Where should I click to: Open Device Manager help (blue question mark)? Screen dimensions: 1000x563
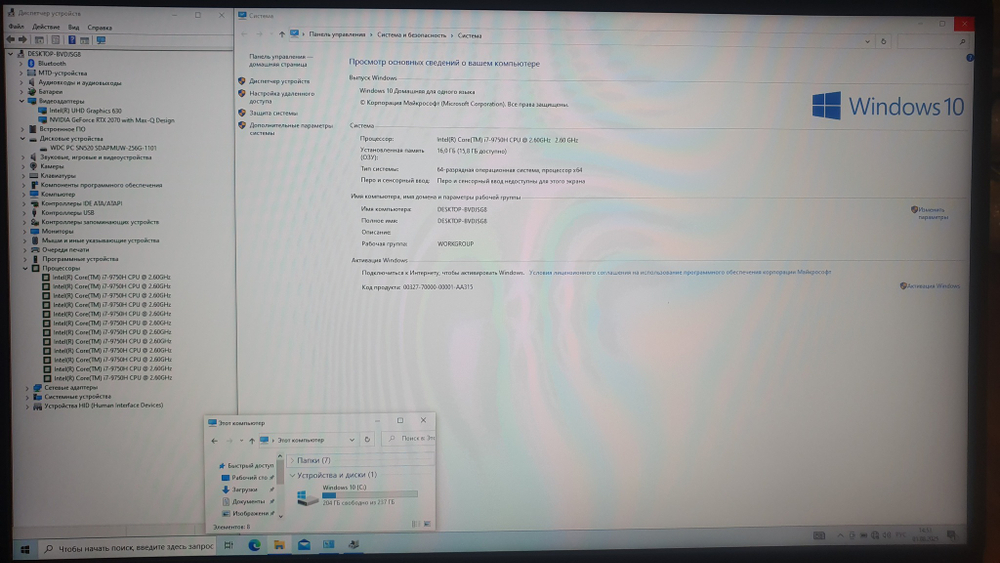(x=71, y=40)
